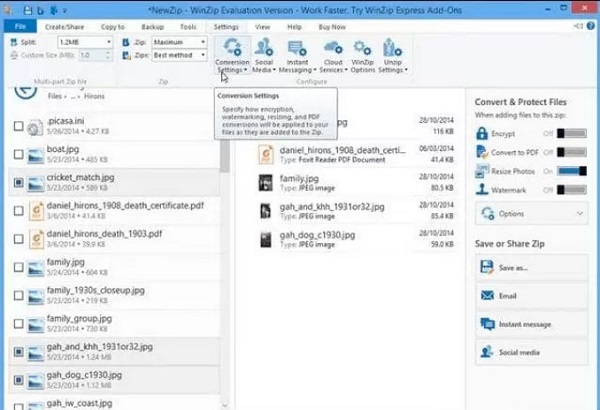Untick the gah_dog_c1930.jpg checkbox
This screenshot has height=410, width=600.
coord(18,380)
